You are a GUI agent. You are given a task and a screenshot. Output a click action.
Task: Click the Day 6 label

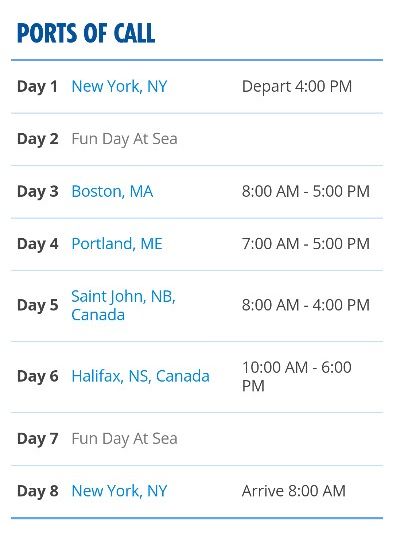tap(38, 376)
